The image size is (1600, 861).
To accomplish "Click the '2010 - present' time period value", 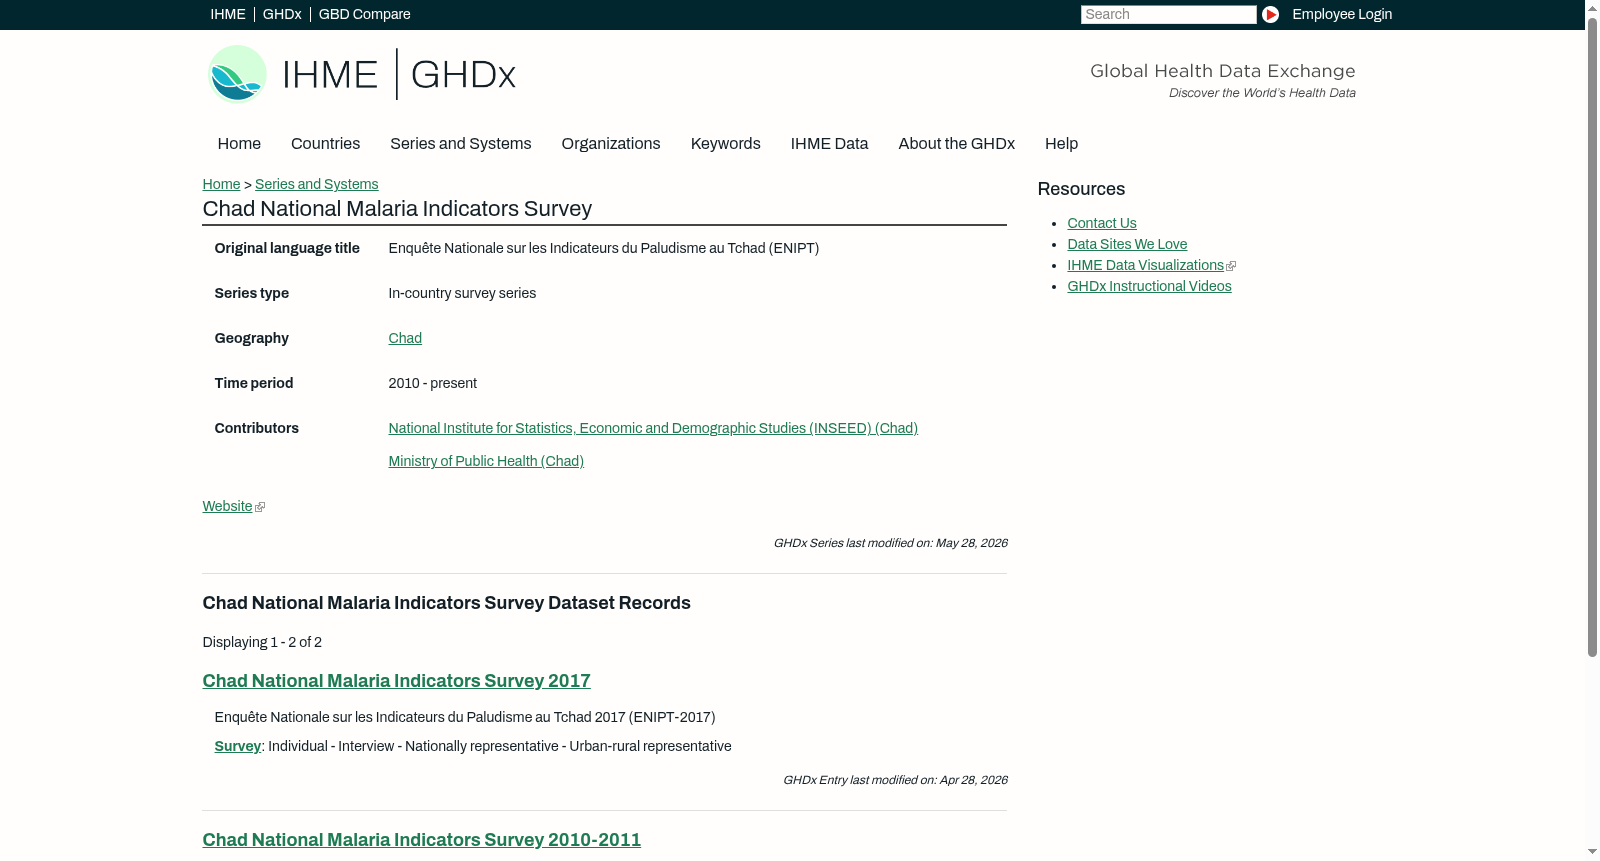I will click(x=432, y=383).
